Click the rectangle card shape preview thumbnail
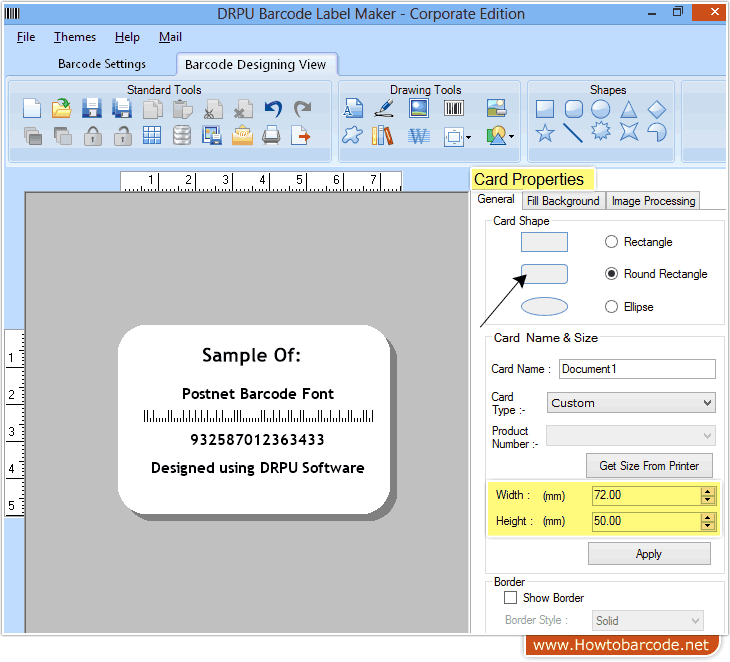 point(544,242)
